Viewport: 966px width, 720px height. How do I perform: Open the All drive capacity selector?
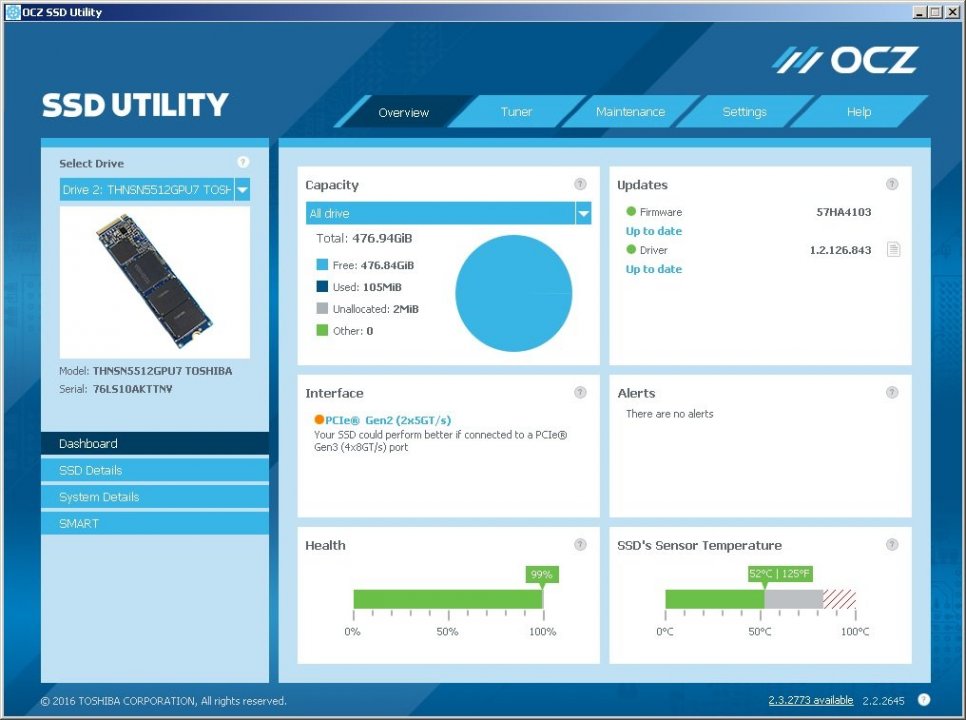448,213
